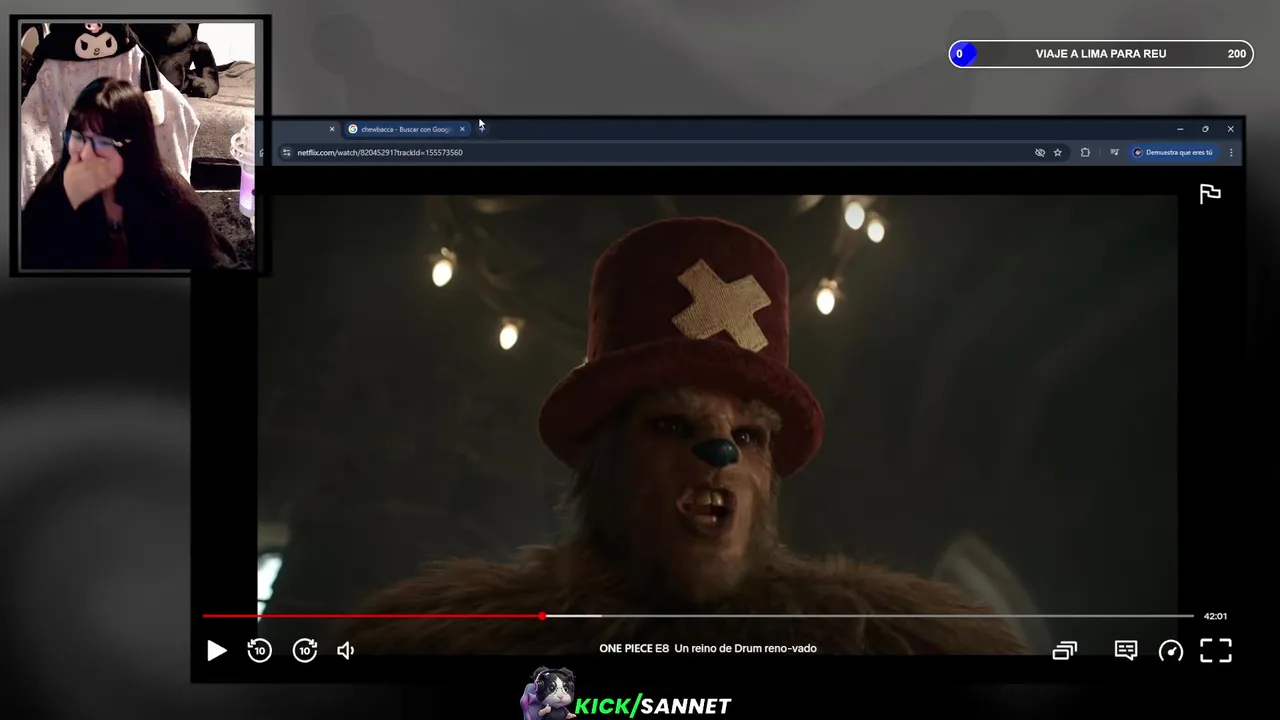Rewind 10 seconds in the Netflix player
This screenshot has width=1280, height=720.
[259, 651]
